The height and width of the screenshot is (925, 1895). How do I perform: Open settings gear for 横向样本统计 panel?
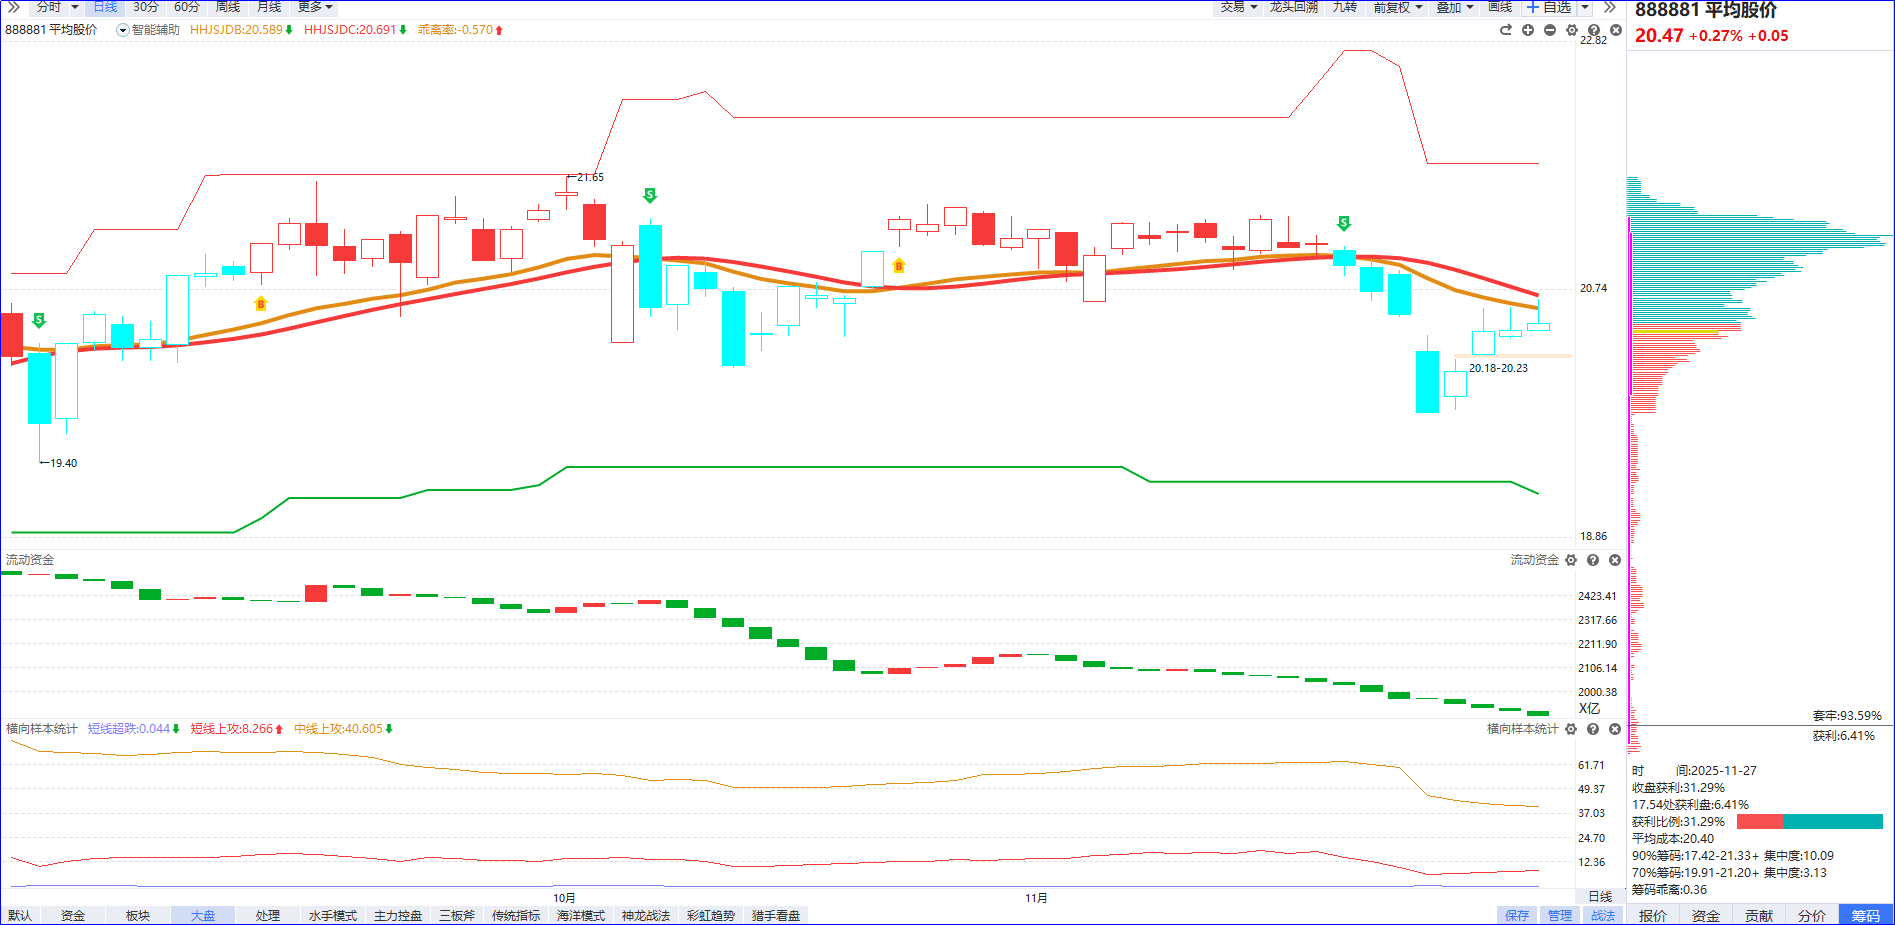click(1571, 729)
